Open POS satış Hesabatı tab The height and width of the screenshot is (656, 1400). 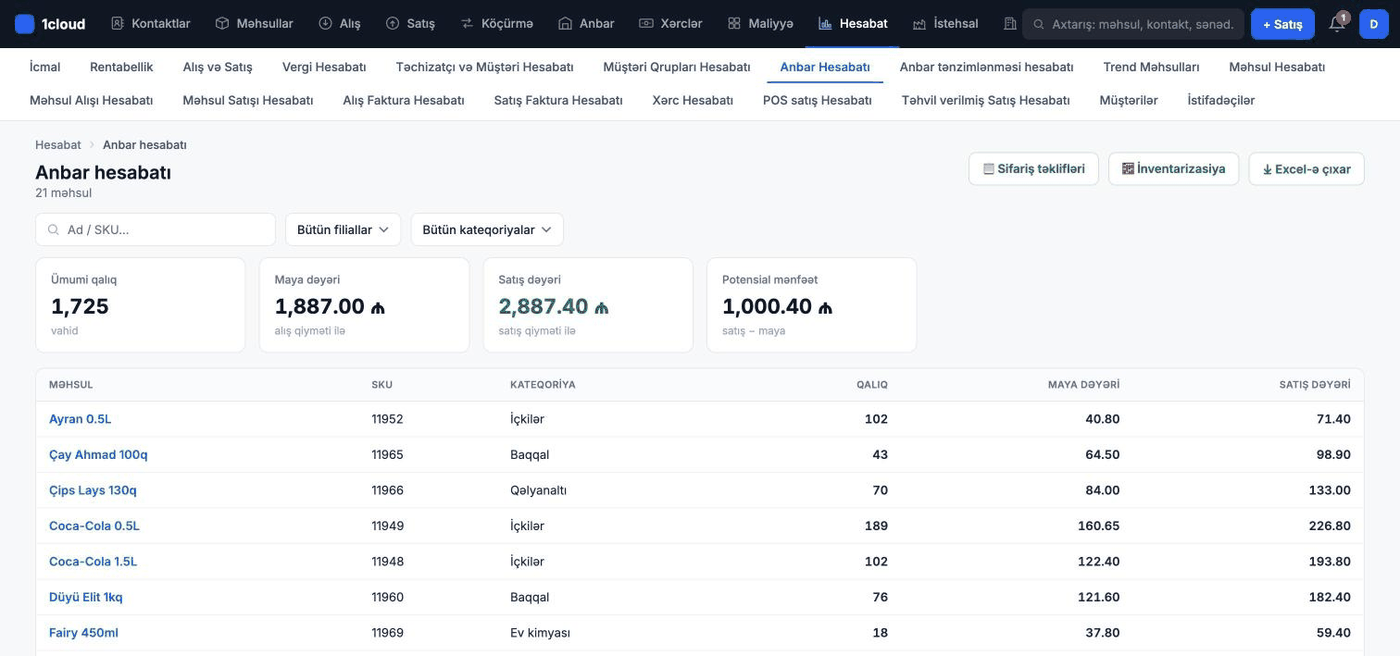click(817, 100)
